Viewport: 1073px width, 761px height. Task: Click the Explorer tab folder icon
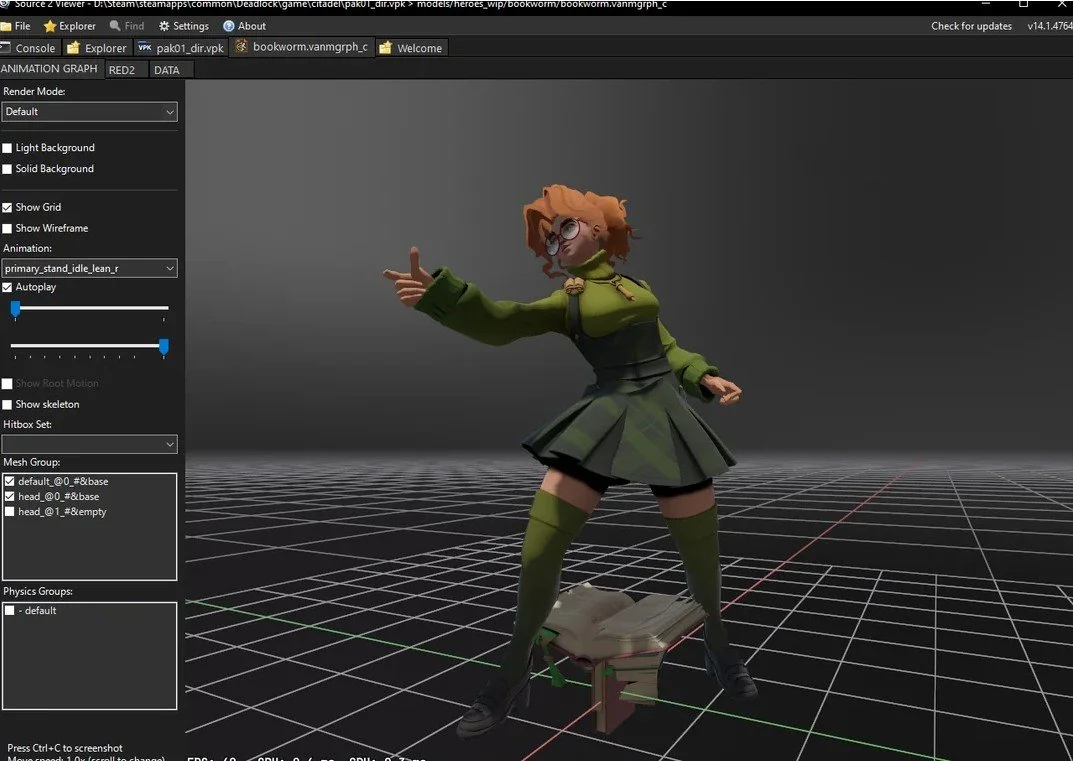pyautogui.click(x=73, y=48)
